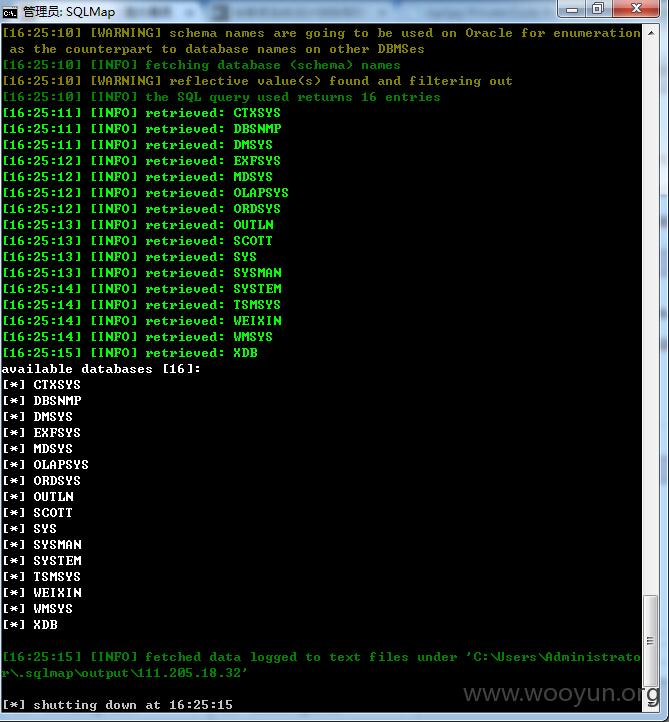Image resolution: width=669 pixels, height=722 pixels.
Task: Click the line 'retrieved: SCOTT'
Action: click(137, 241)
